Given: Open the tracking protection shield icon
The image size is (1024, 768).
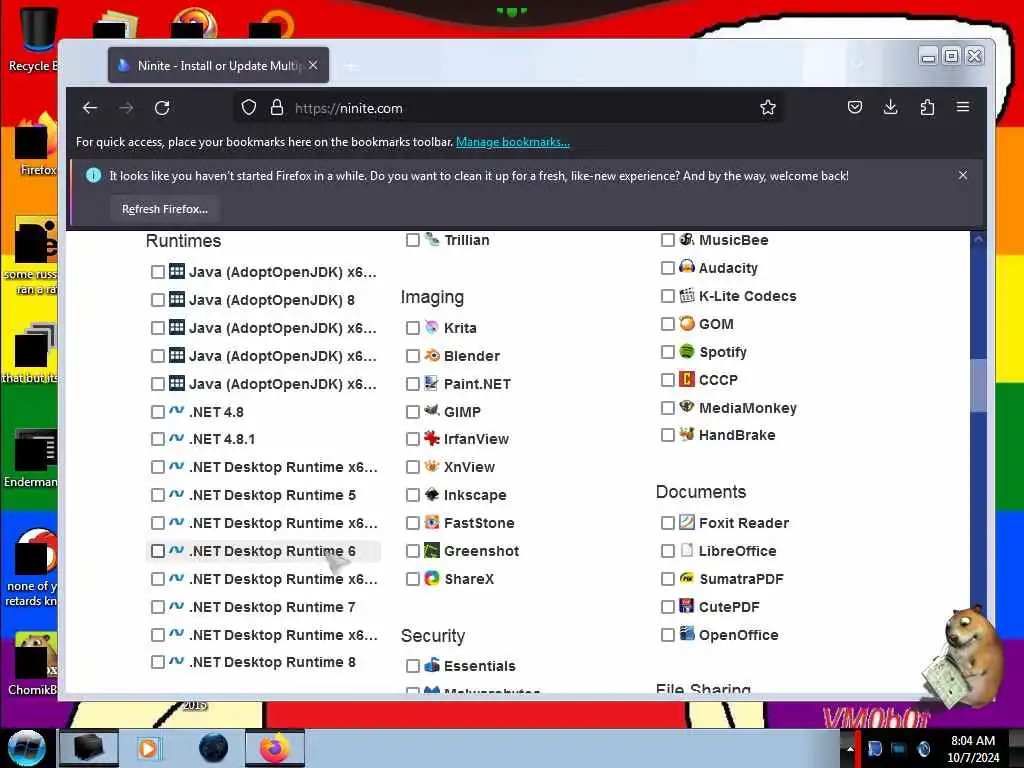Looking at the screenshot, I should coord(249,108).
